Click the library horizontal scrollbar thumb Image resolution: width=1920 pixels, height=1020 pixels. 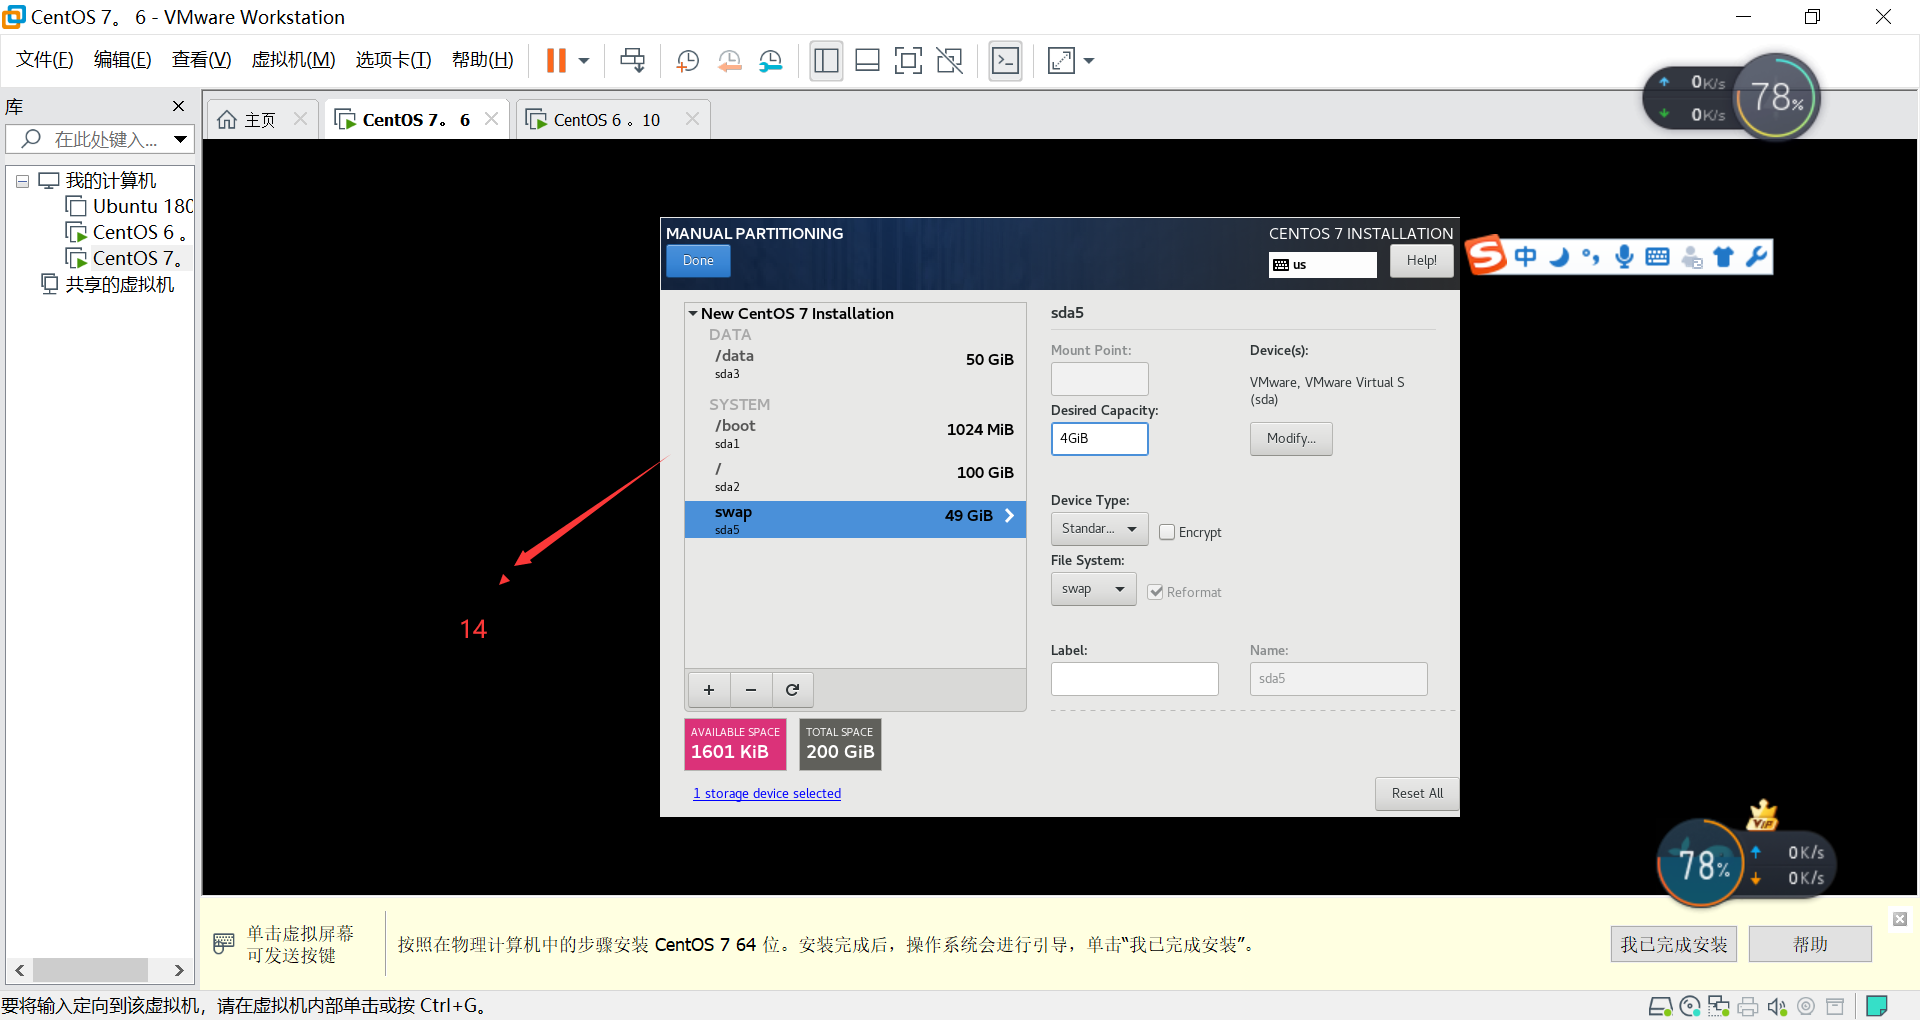91,970
